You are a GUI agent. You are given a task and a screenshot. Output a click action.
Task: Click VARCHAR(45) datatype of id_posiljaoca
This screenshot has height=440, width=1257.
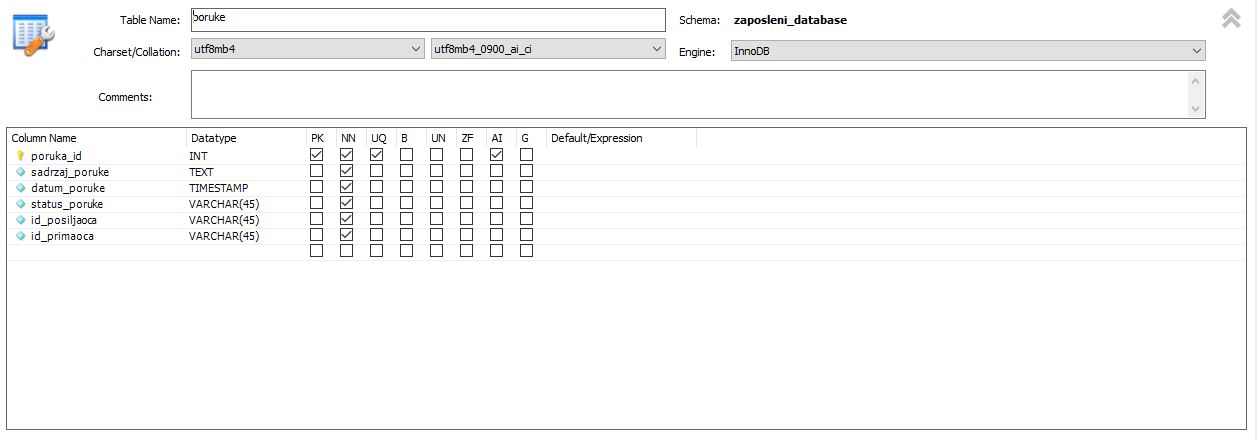224,220
